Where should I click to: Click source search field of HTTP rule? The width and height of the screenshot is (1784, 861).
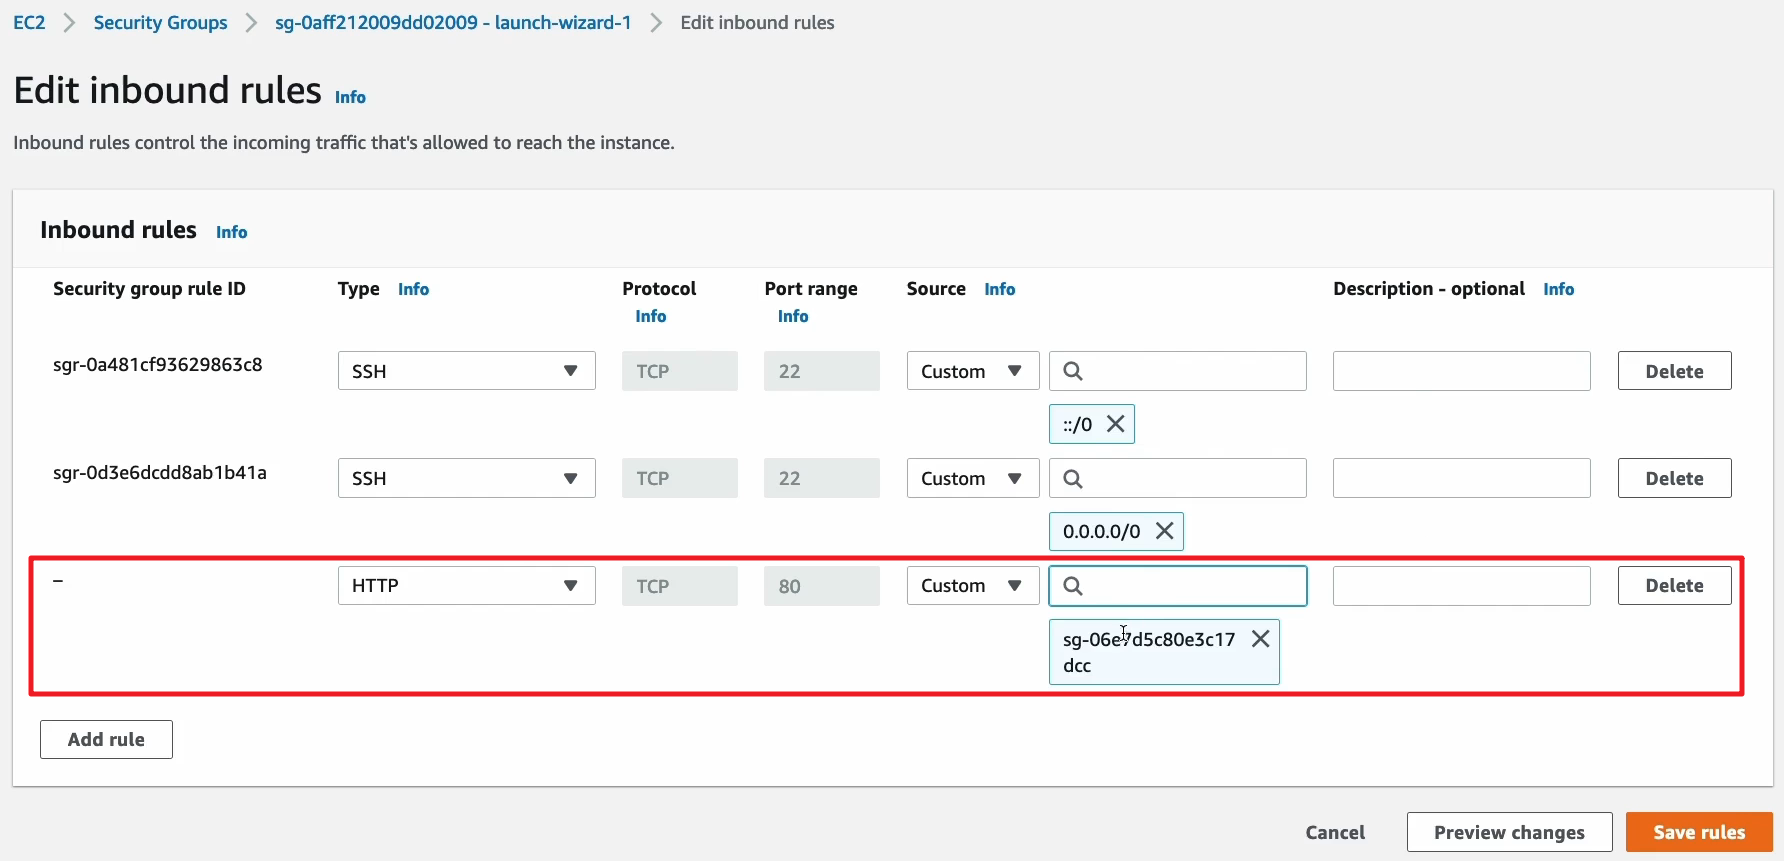[x=1190, y=586]
